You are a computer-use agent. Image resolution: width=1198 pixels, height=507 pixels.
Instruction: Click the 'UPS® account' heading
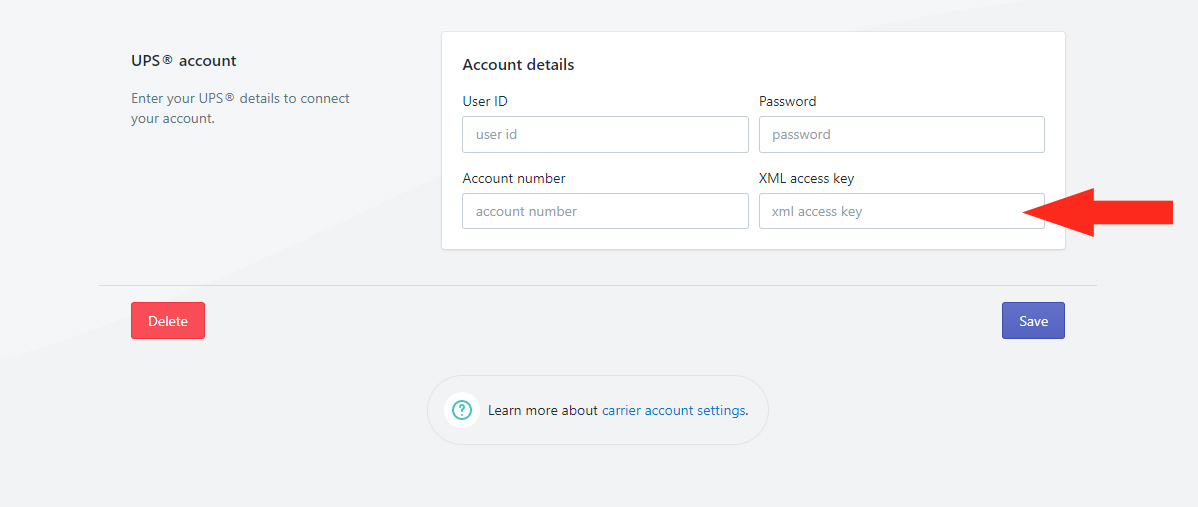click(x=183, y=60)
